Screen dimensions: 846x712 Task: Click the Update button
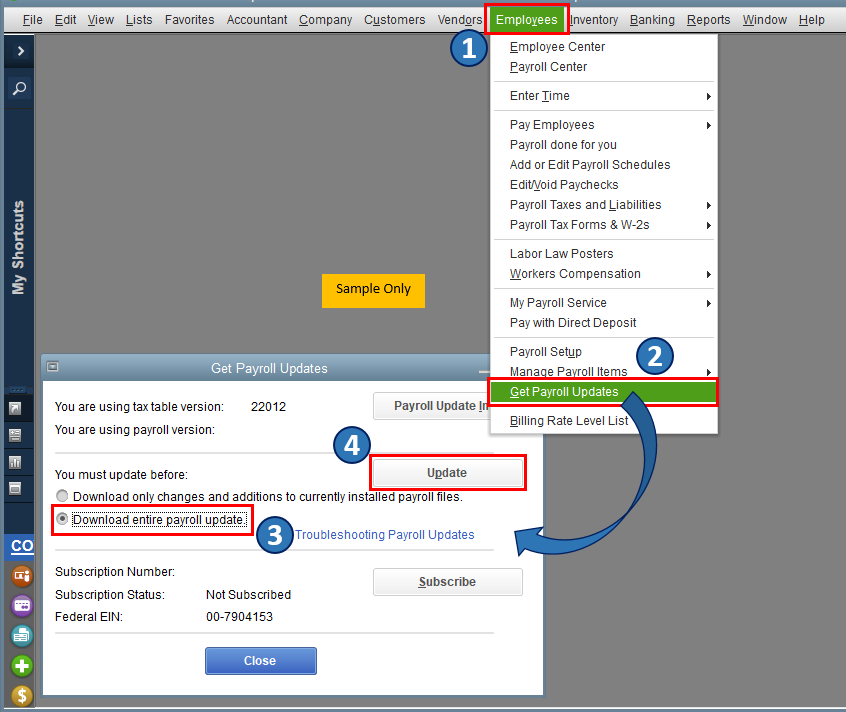(x=447, y=473)
